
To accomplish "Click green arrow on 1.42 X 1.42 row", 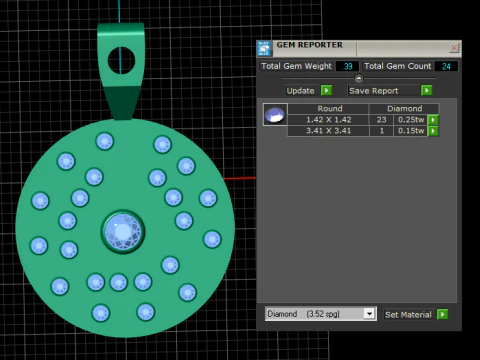I will pos(433,120).
